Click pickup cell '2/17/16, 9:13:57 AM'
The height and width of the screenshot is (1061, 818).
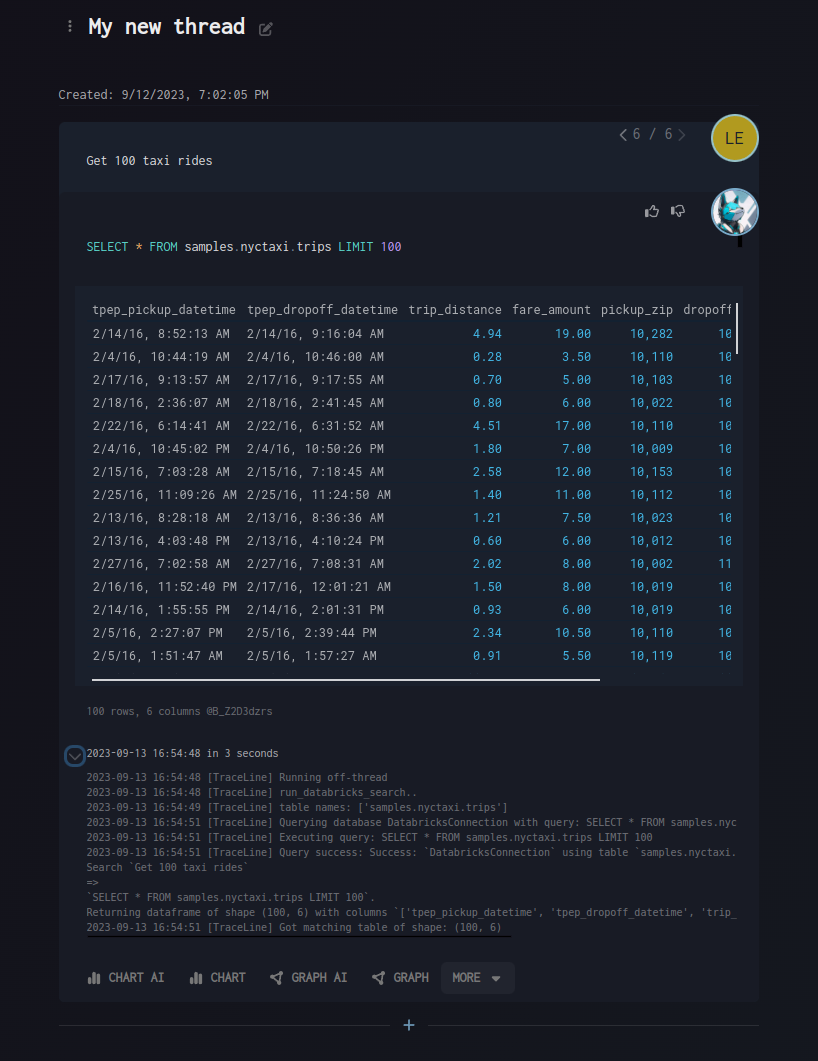pos(161,380)
